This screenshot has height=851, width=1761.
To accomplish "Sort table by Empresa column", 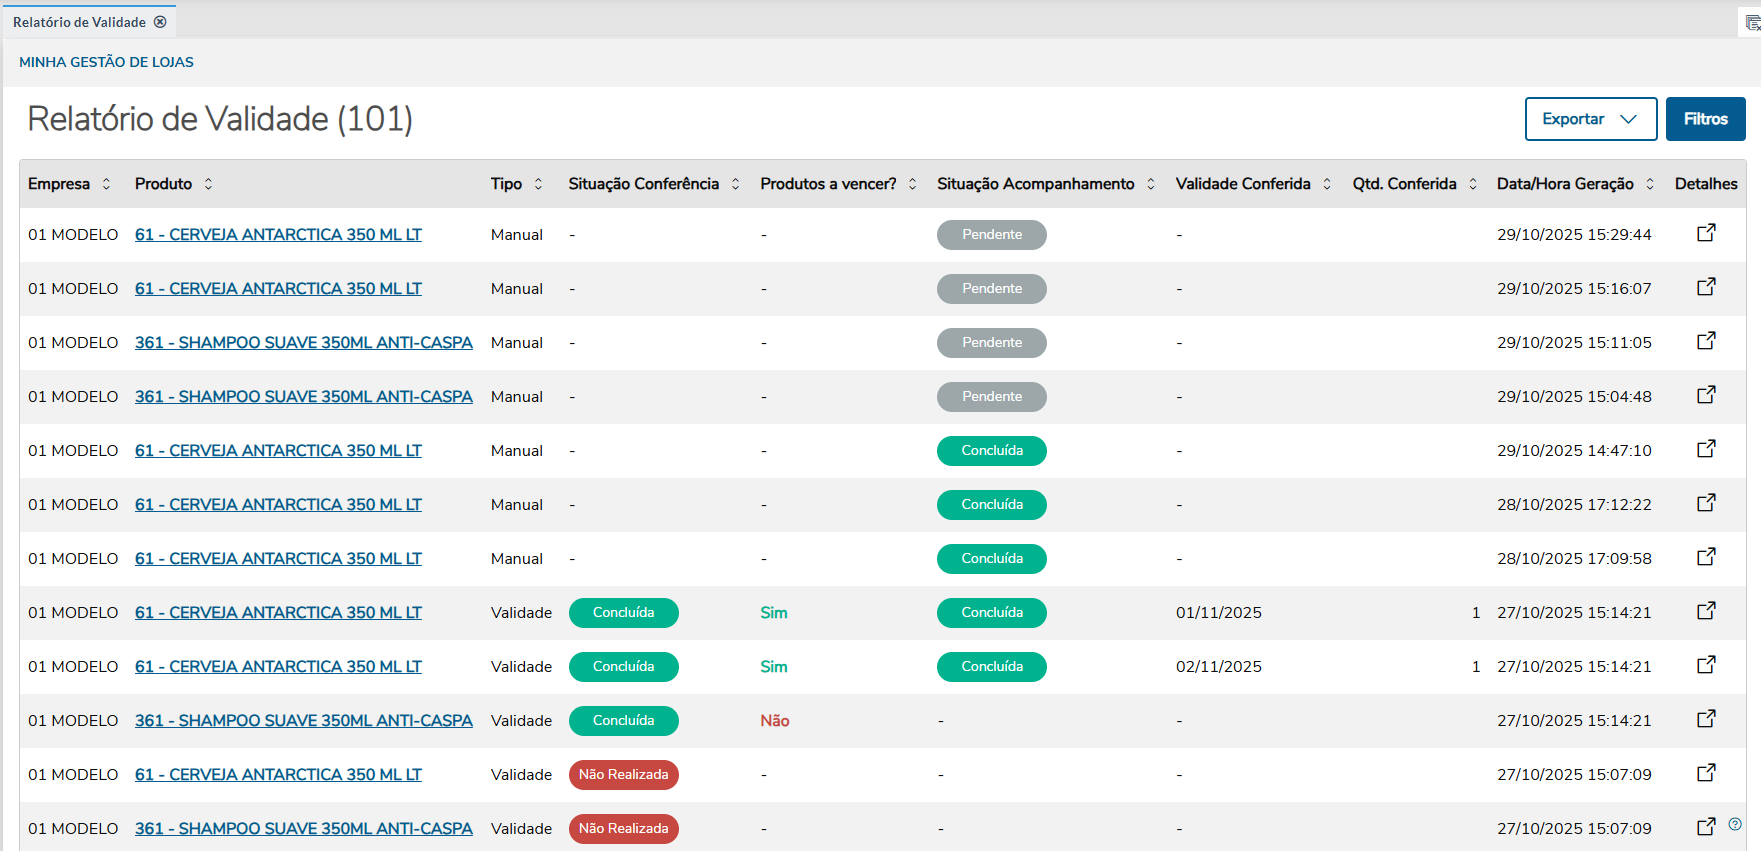I will 106,184.
